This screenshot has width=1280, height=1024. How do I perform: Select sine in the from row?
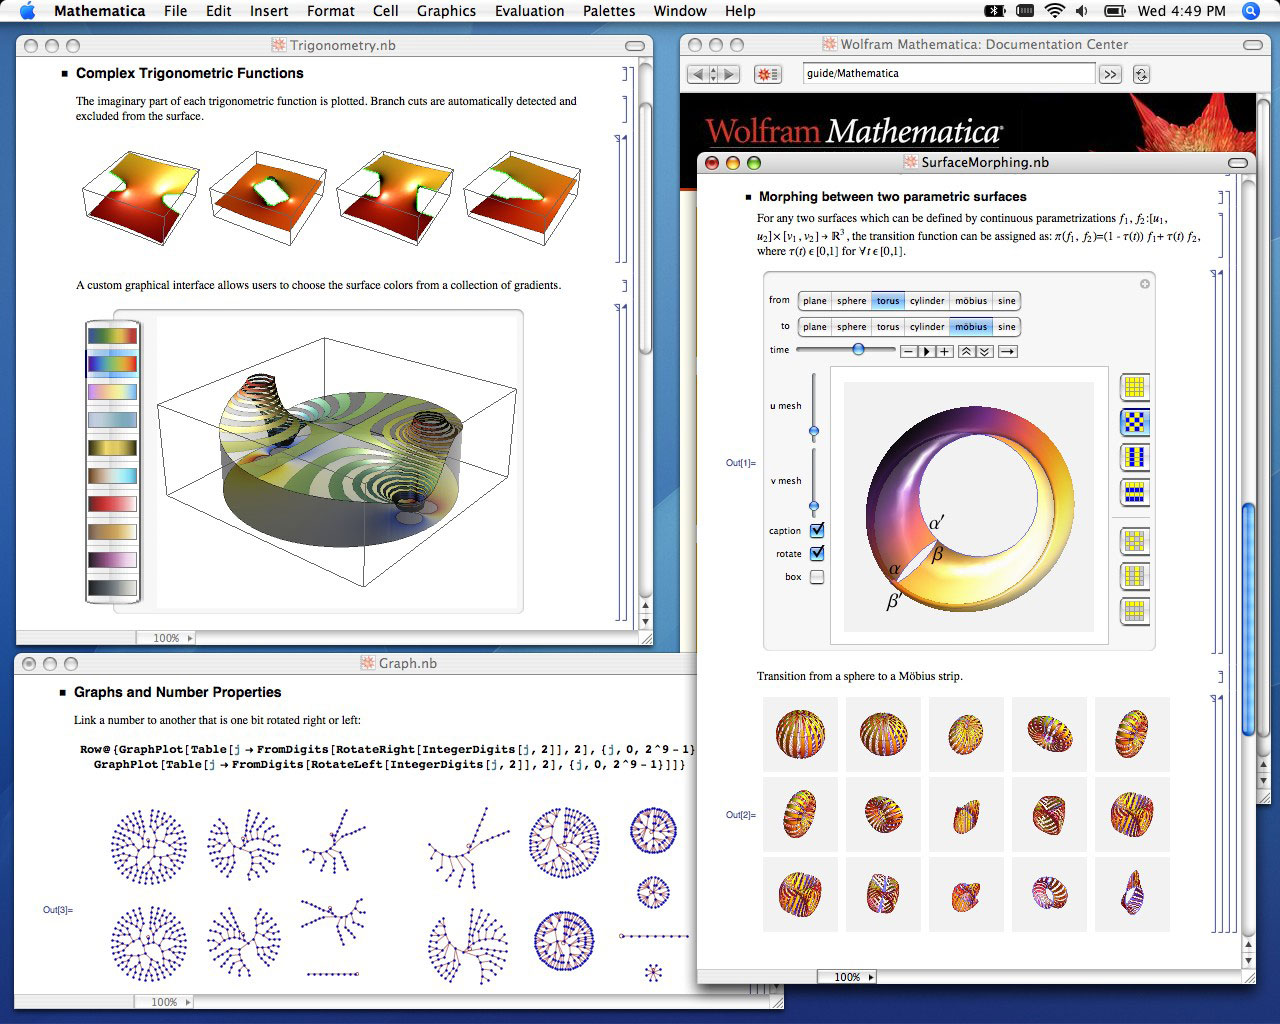1007,301
